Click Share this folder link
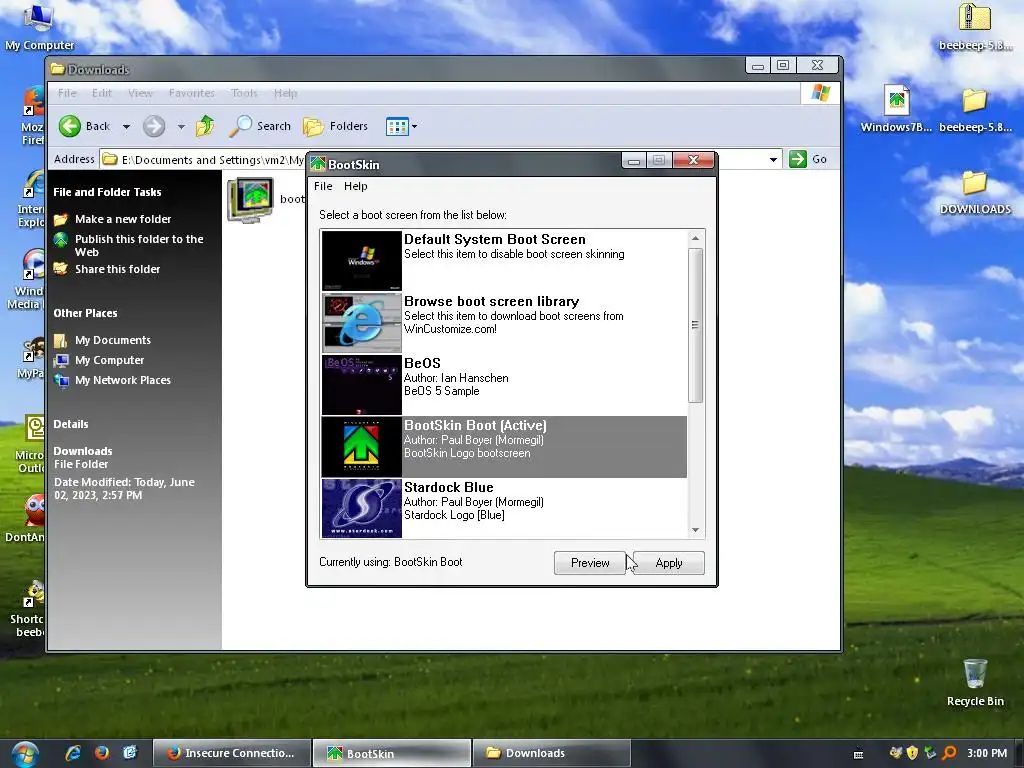 click(x=118, y=269)
